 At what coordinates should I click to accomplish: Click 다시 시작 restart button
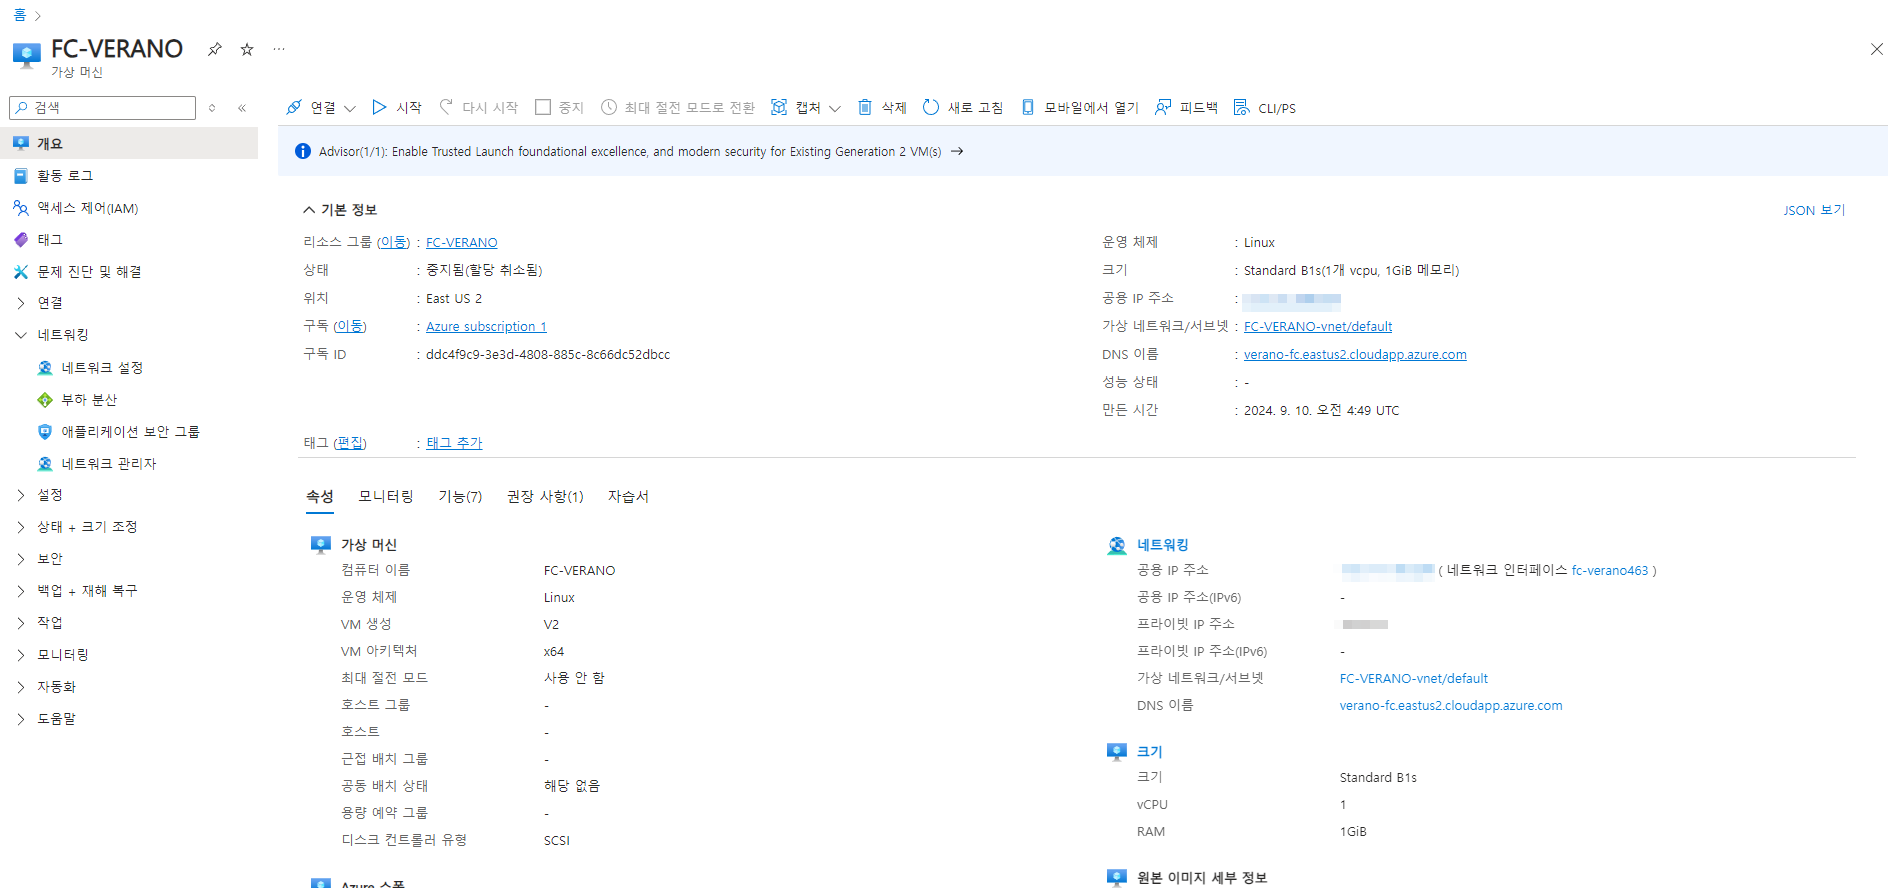coord(479,108)
